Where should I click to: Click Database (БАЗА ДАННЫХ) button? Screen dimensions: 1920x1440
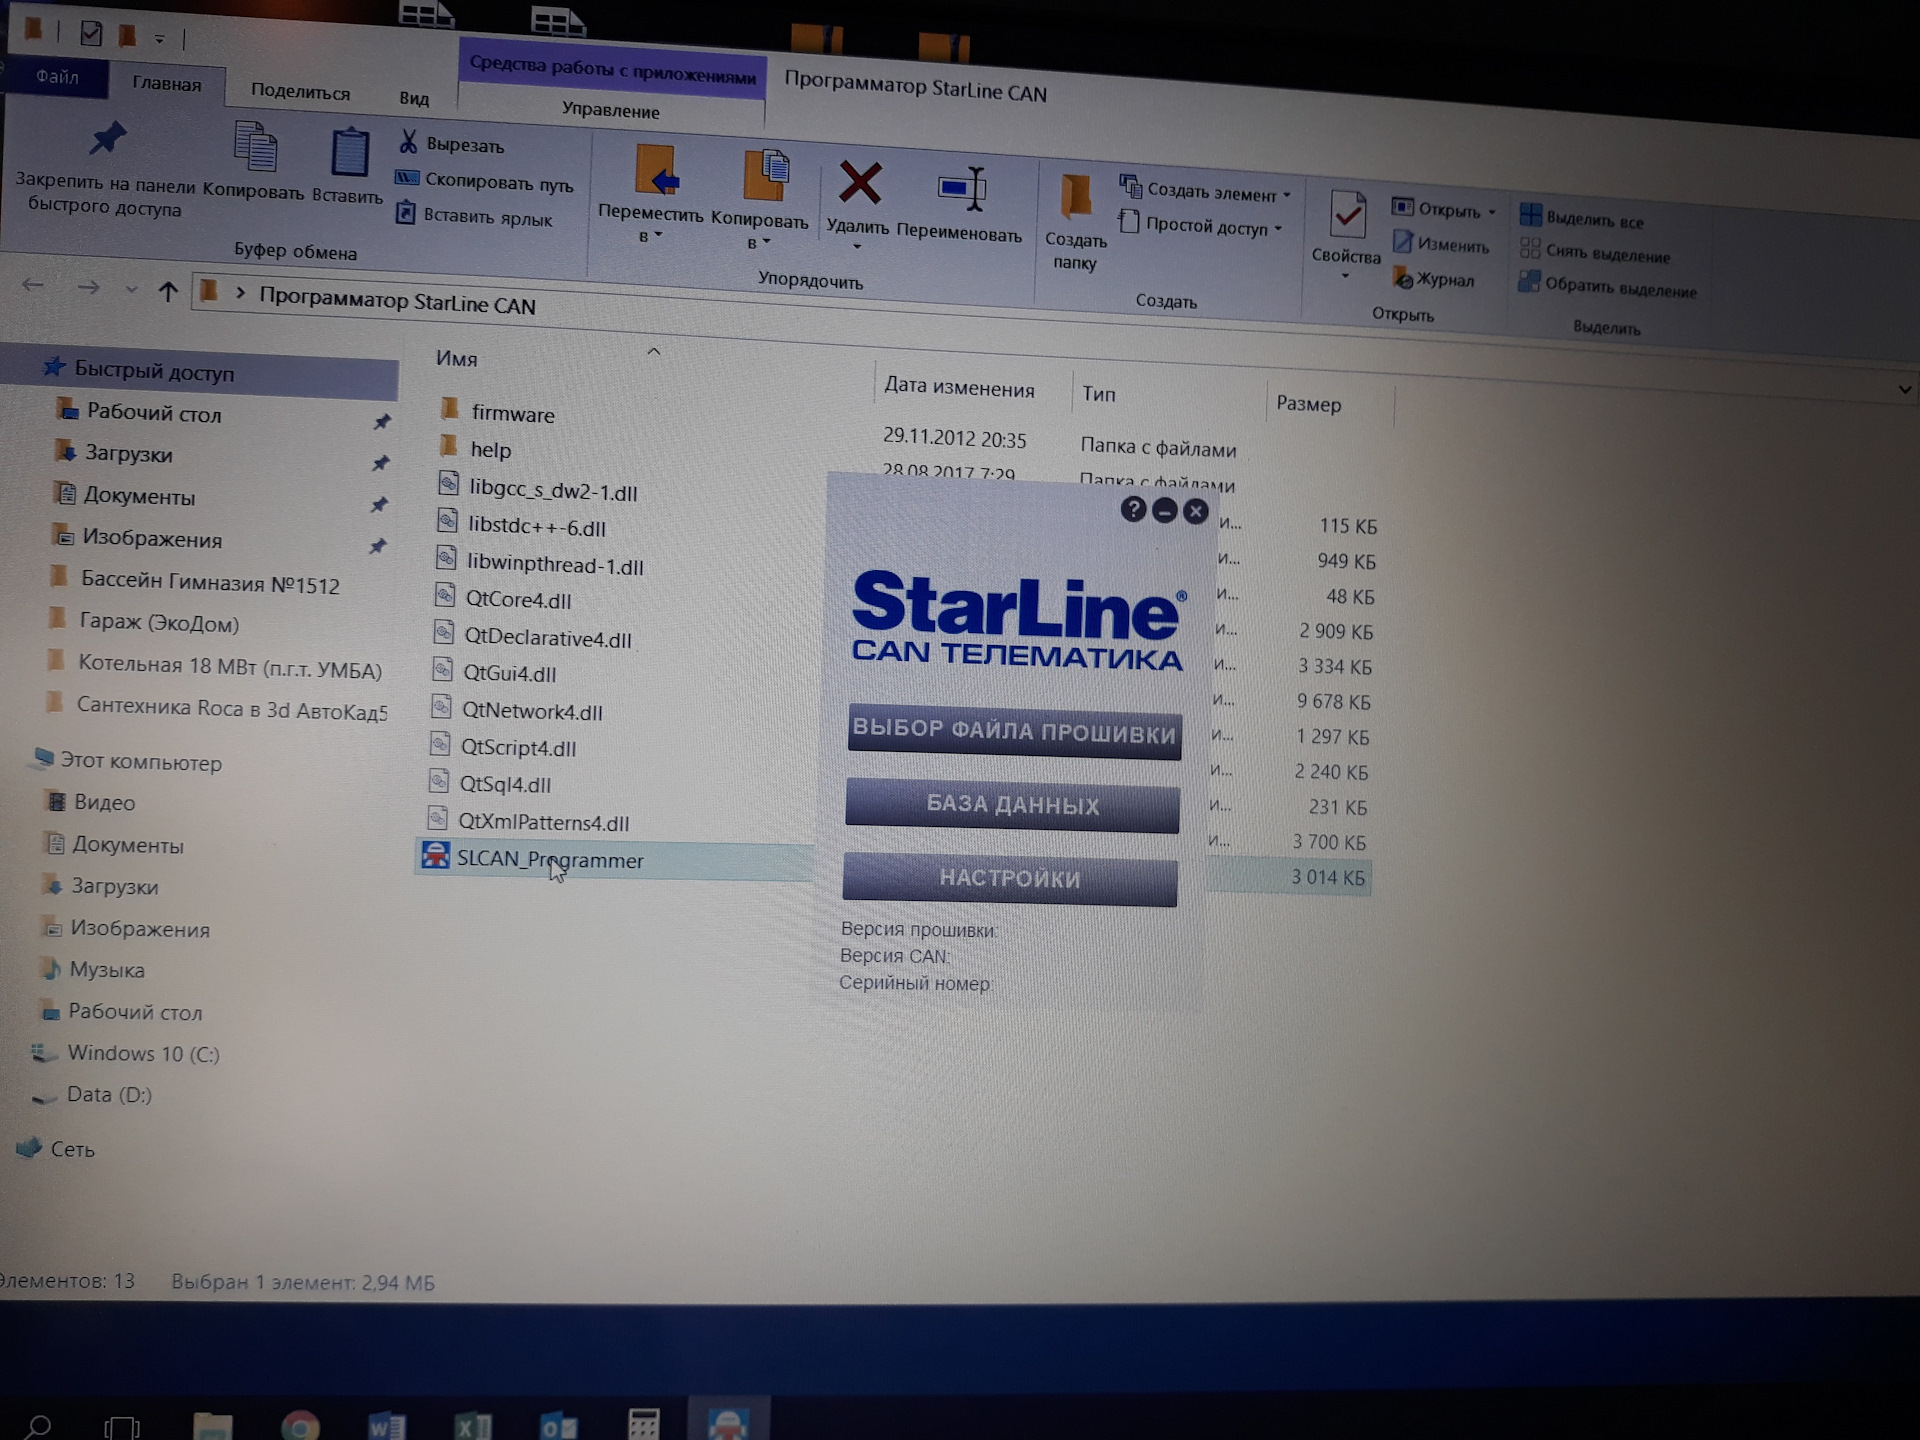[x=1012, y=805]
